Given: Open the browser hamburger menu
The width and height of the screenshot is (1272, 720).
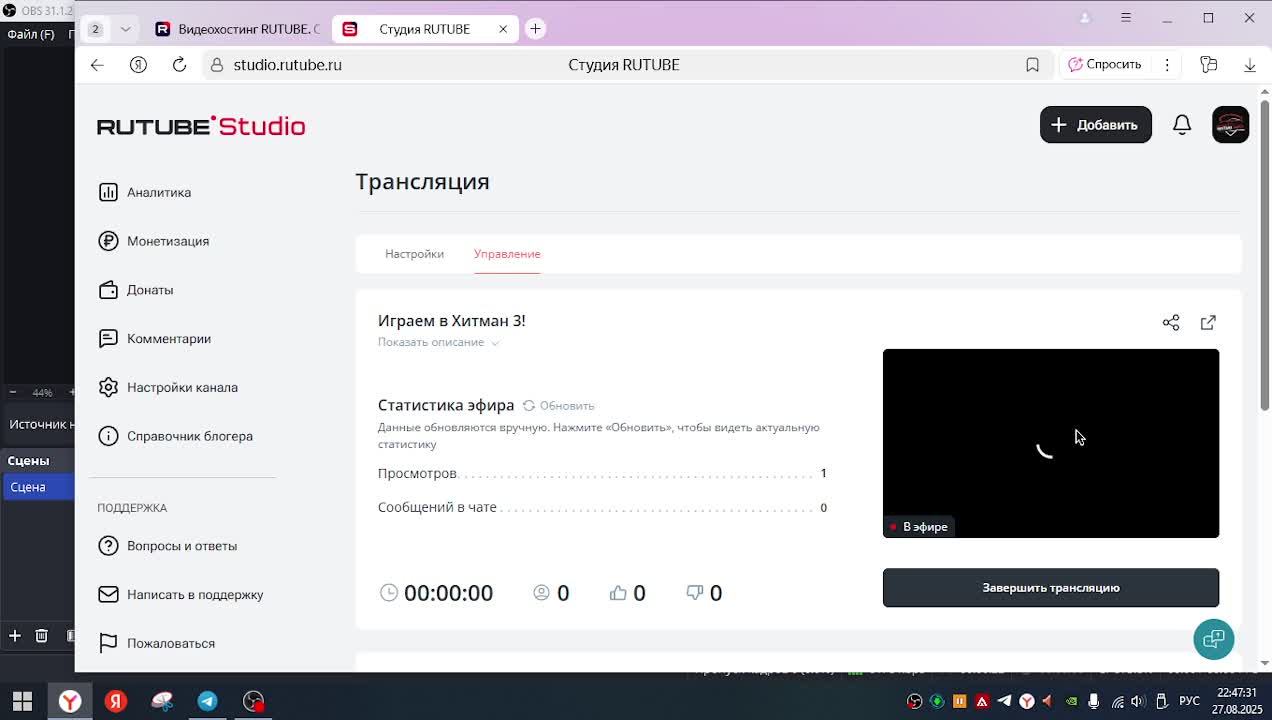Looking at the screenshot, I should click(1126, 18).
